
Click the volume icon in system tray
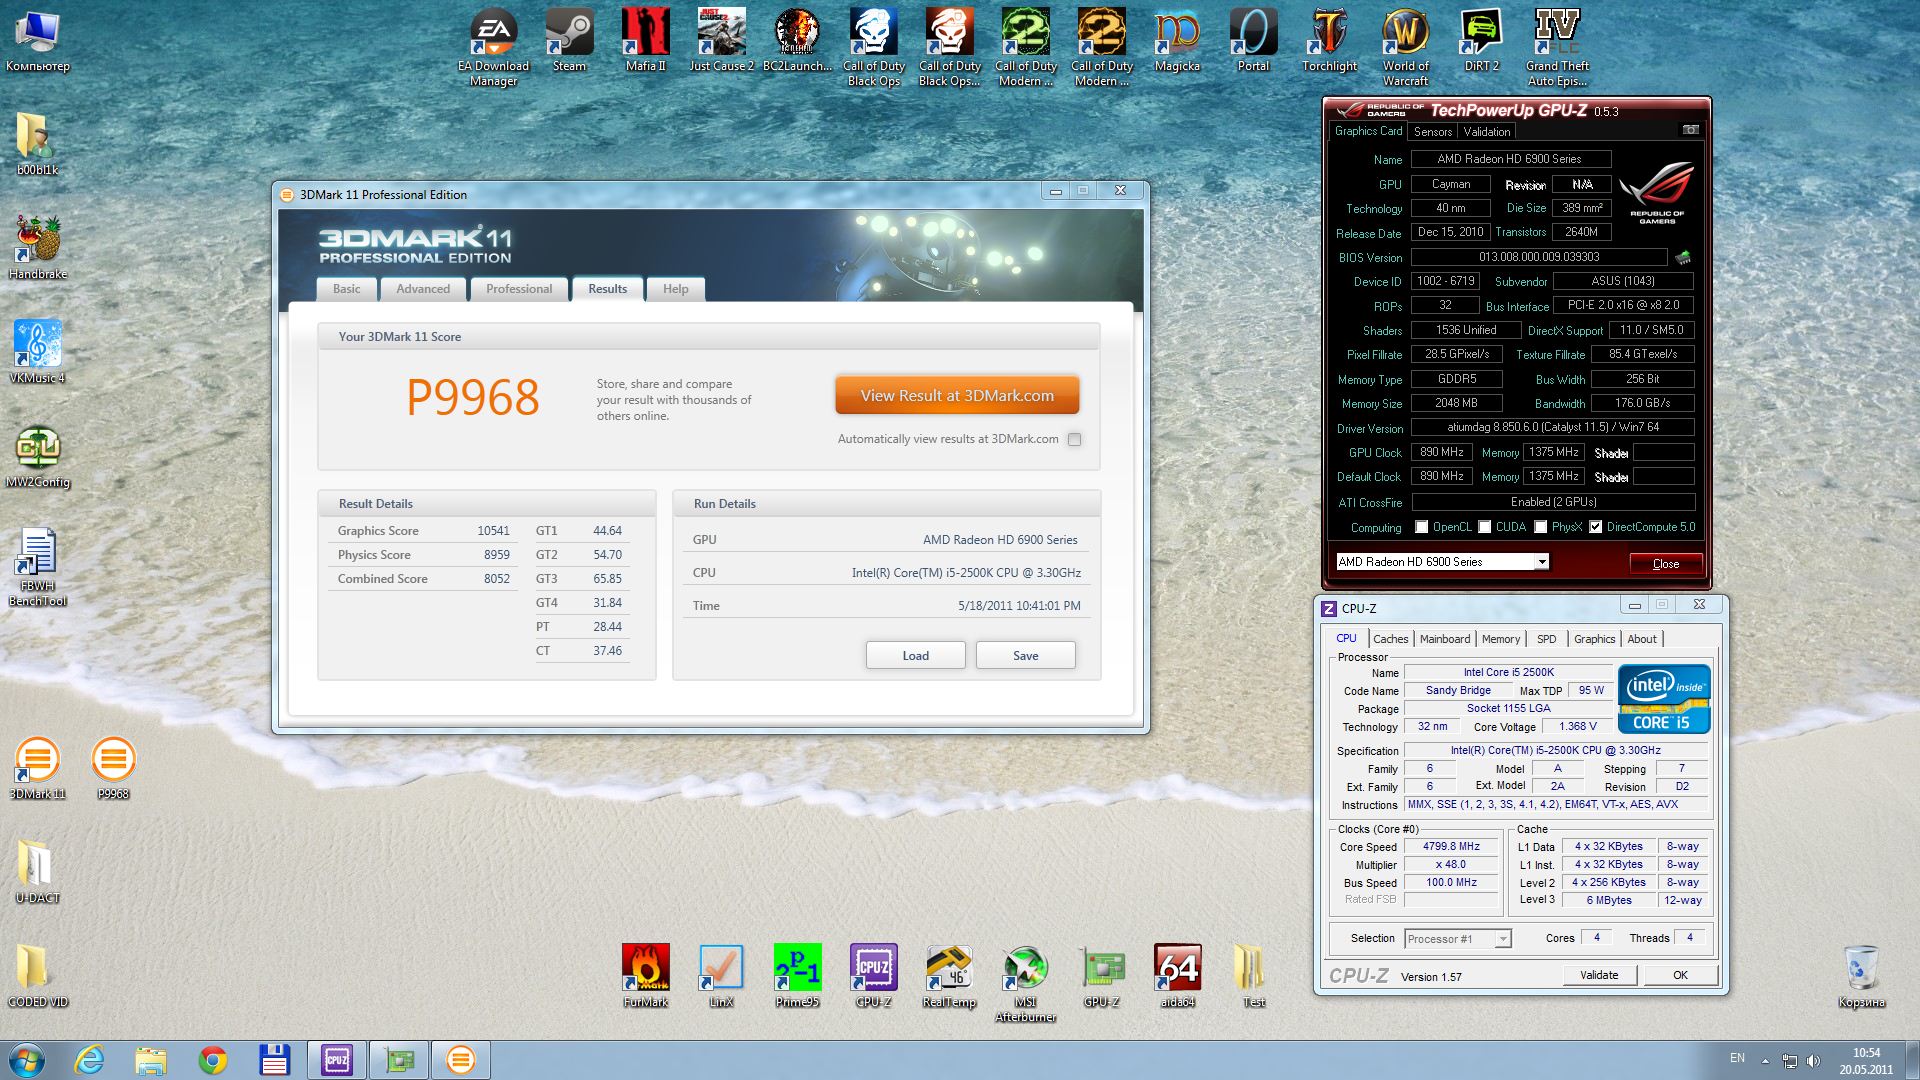tap(1813, 1060)
